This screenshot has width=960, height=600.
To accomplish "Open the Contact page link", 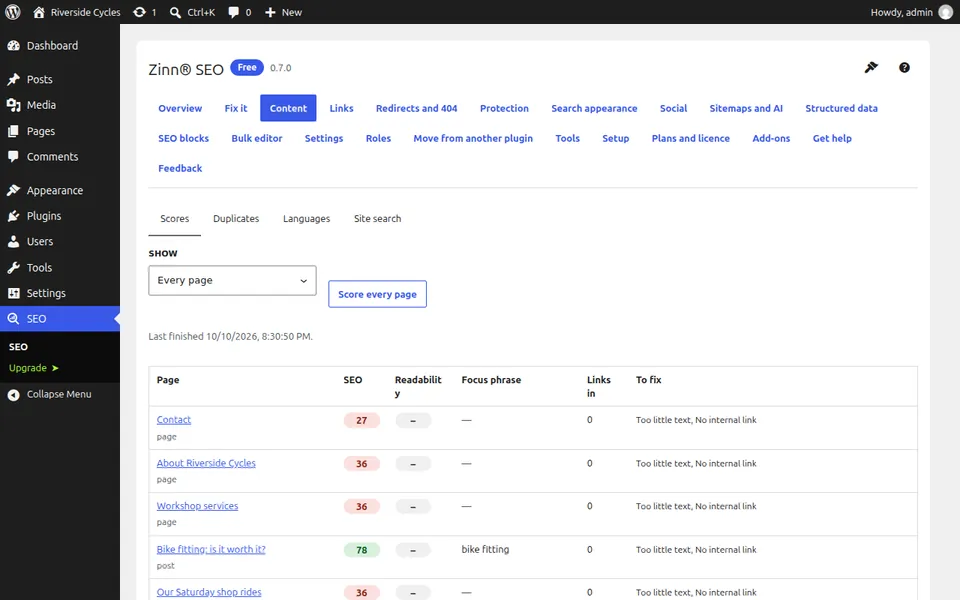I will 173,420.
